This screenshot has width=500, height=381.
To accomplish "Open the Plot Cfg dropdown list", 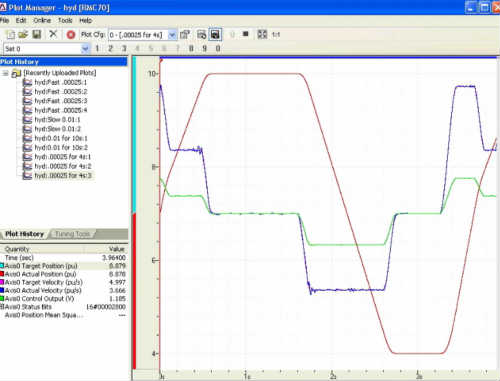I will [172, 35].
